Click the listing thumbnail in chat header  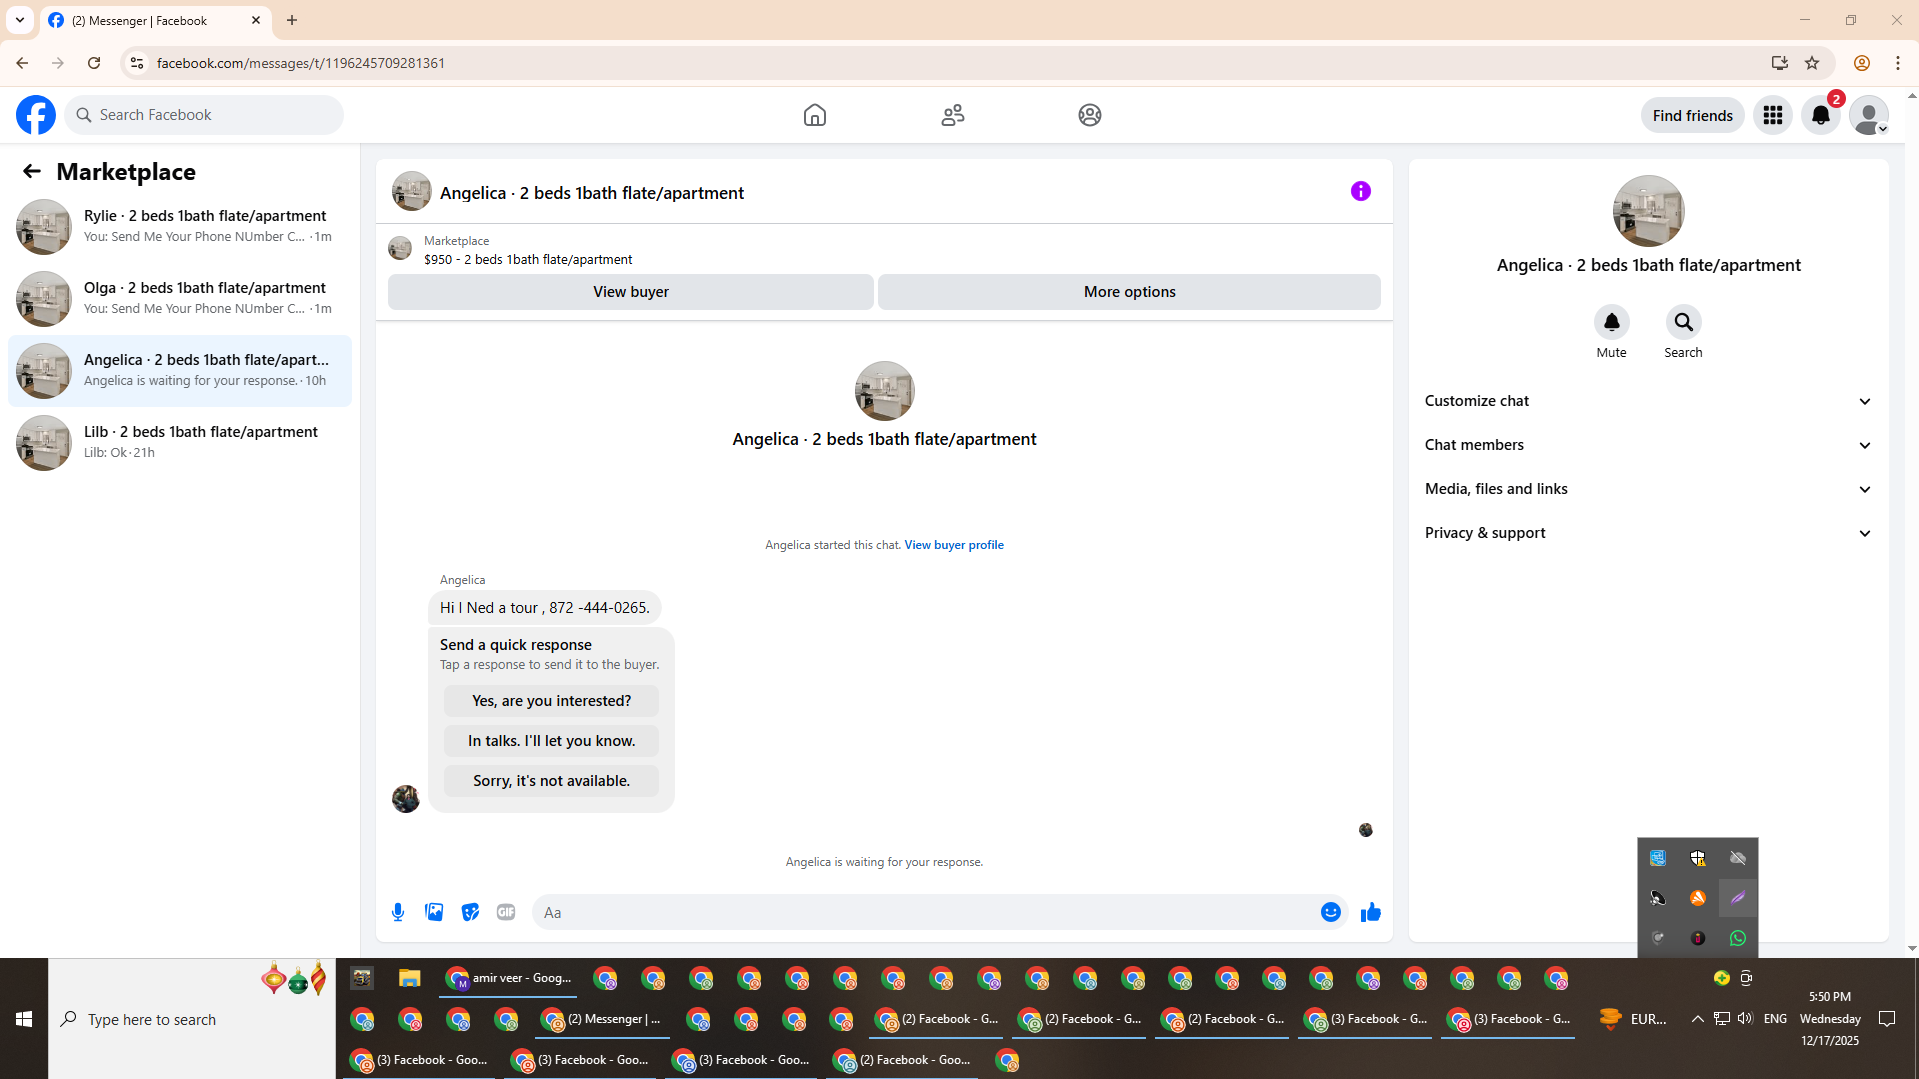(x=412, y=191)
